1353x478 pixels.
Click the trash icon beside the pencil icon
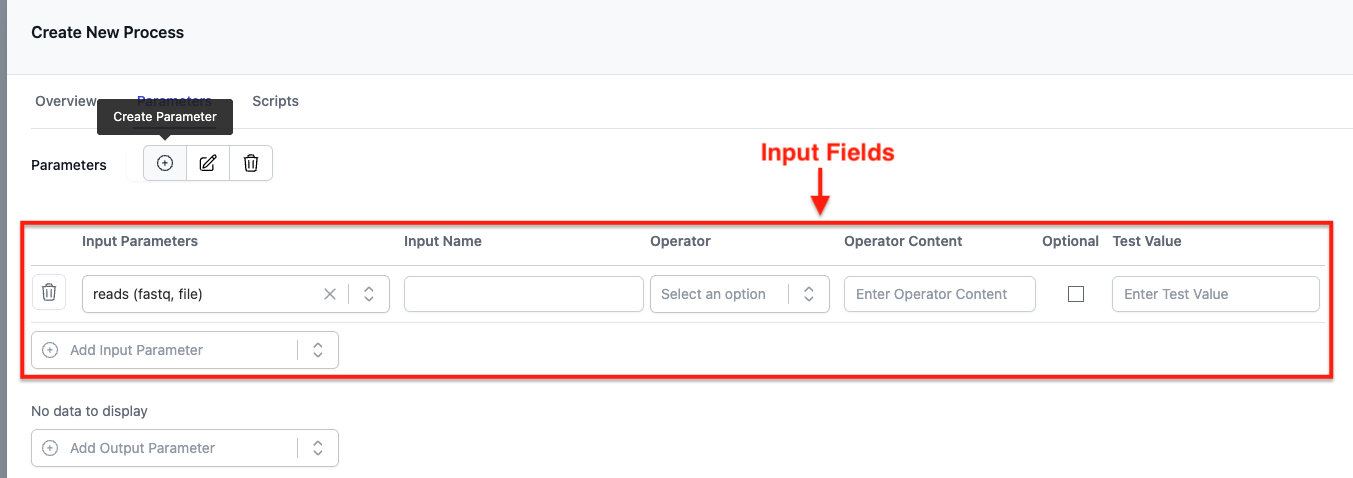pyautogui.click(x=251, y=164)
